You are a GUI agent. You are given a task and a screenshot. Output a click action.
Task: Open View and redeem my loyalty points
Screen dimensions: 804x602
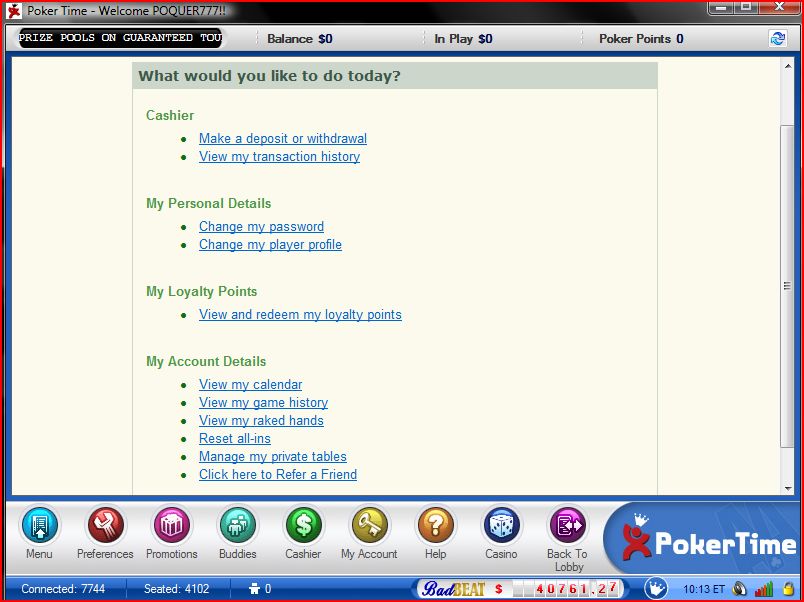[300, 314]
